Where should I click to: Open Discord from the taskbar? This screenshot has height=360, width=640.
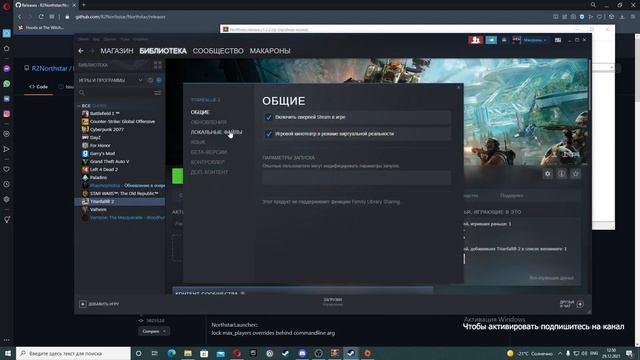click(x=302, y=353)
